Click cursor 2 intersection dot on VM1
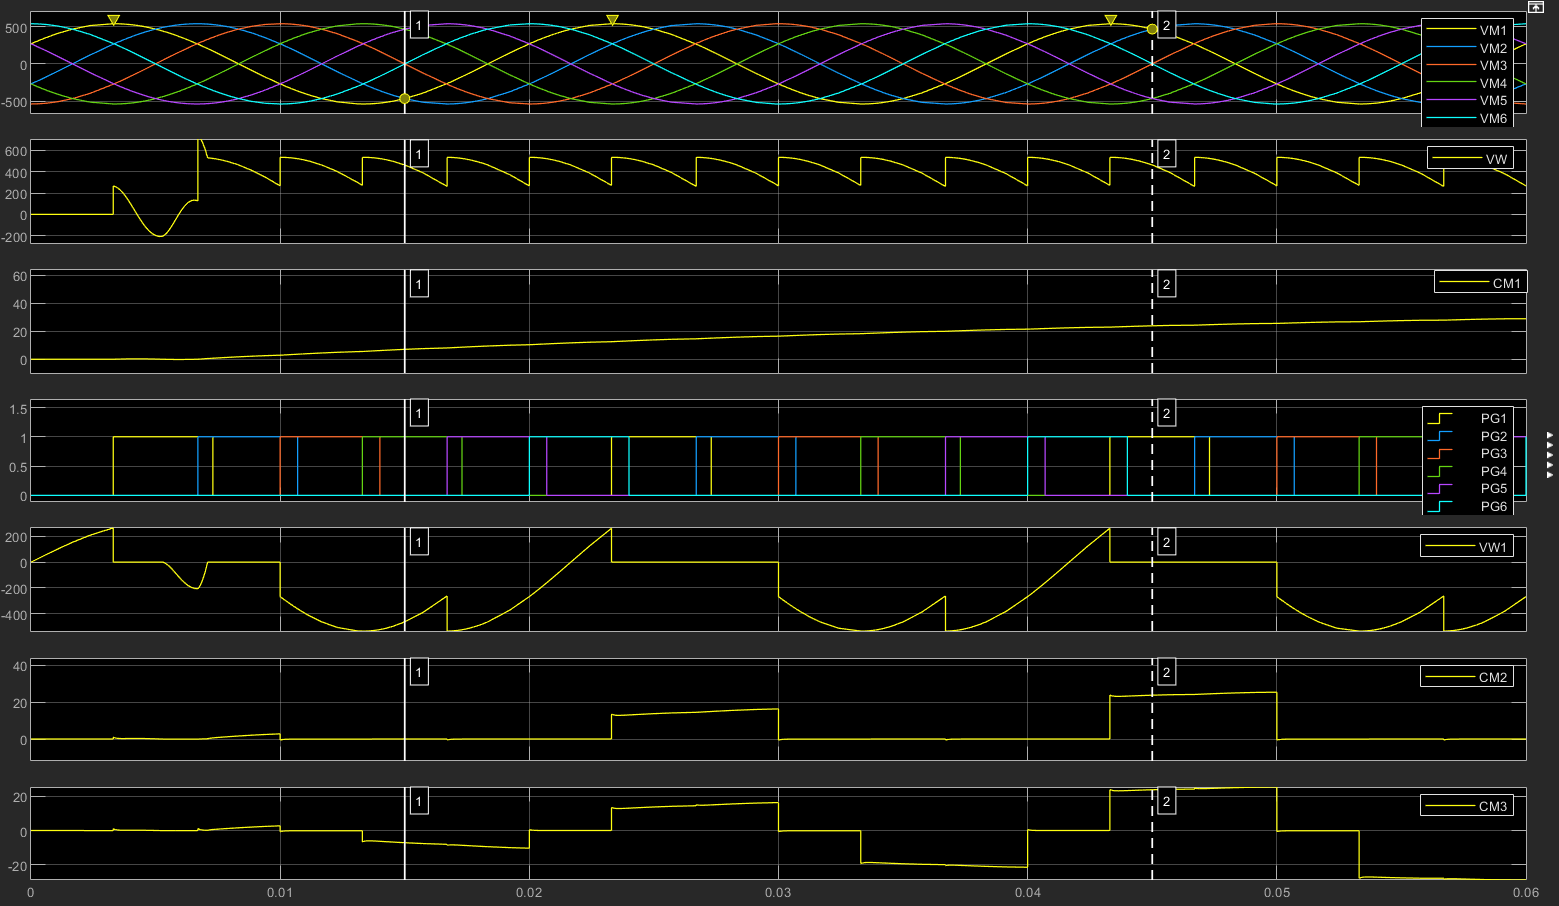The width and height of the screenshot is (1559, 906). 1152,29
